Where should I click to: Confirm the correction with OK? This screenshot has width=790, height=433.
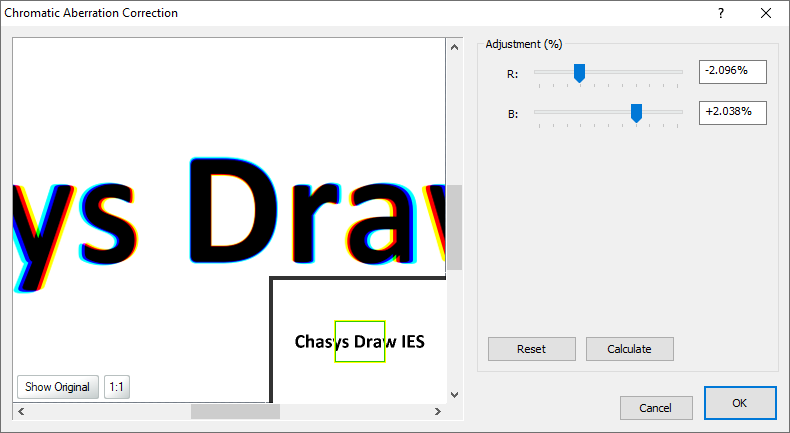pos(740,403)
